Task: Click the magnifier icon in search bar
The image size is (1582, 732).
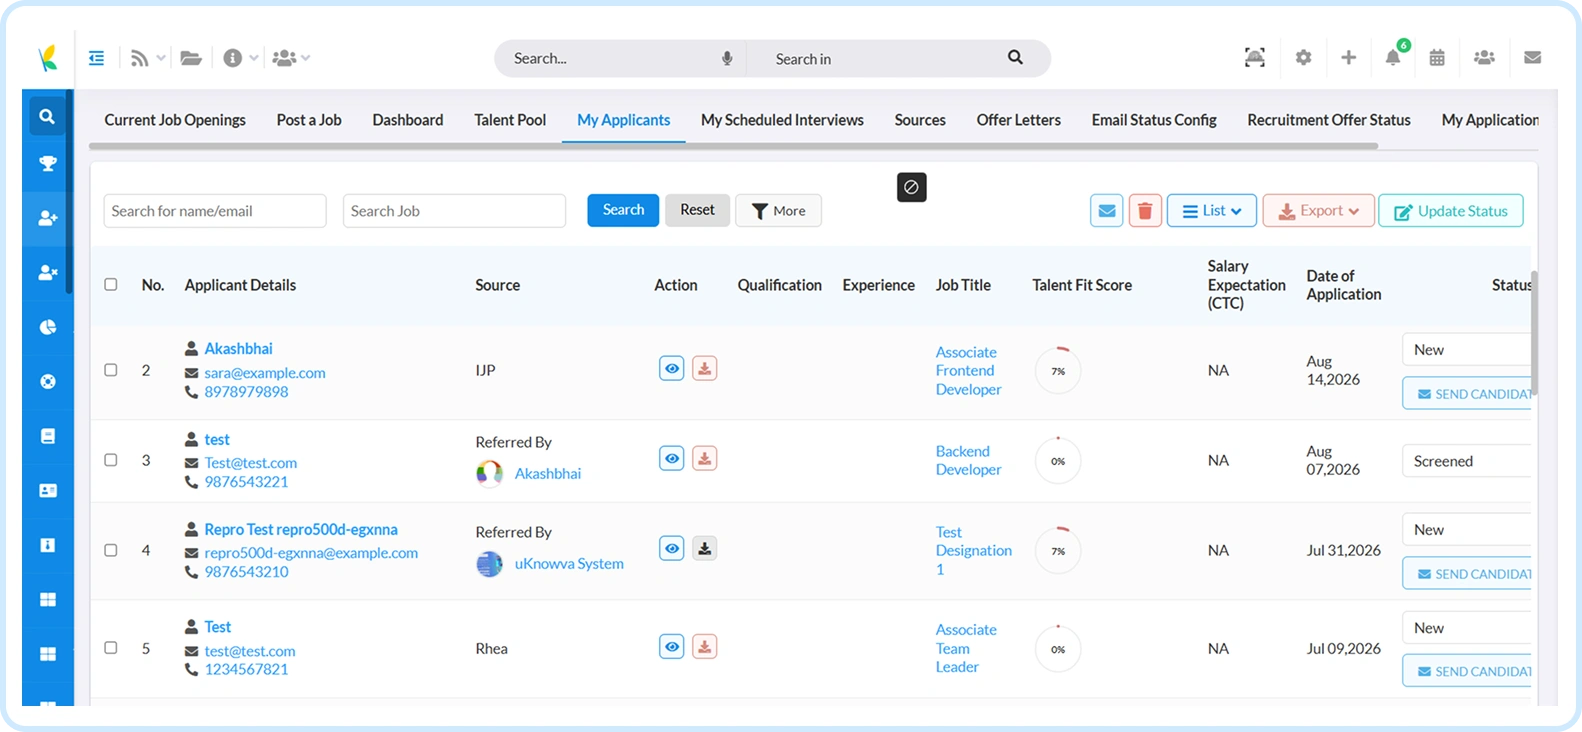Action: coord(1015,57)
